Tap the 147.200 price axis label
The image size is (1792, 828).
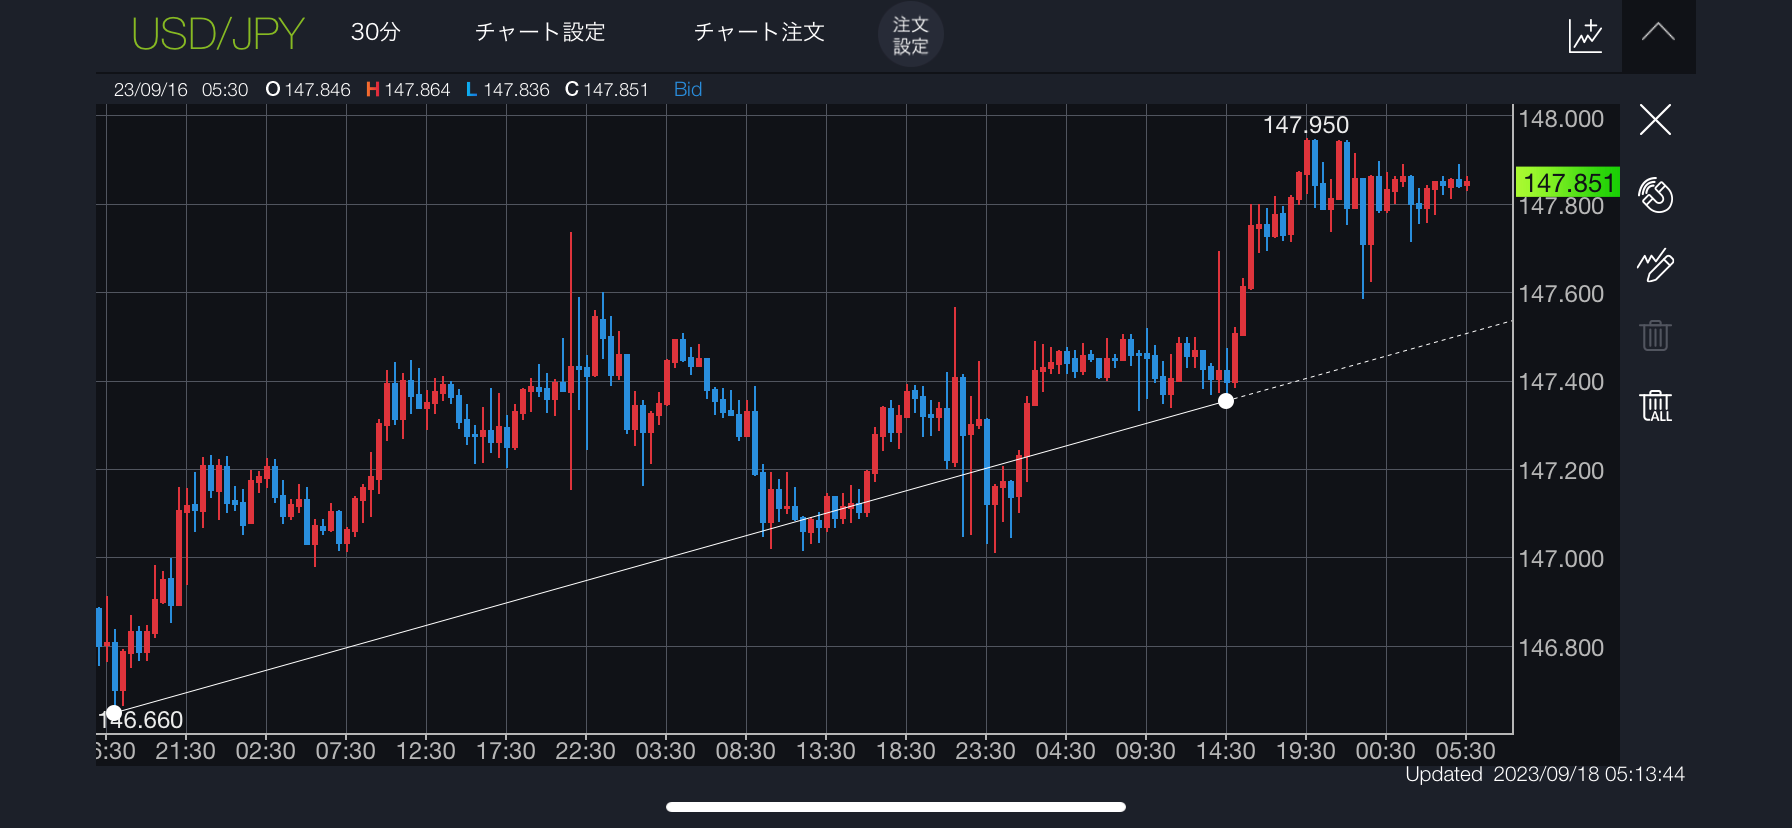[x=1561, y=471]
